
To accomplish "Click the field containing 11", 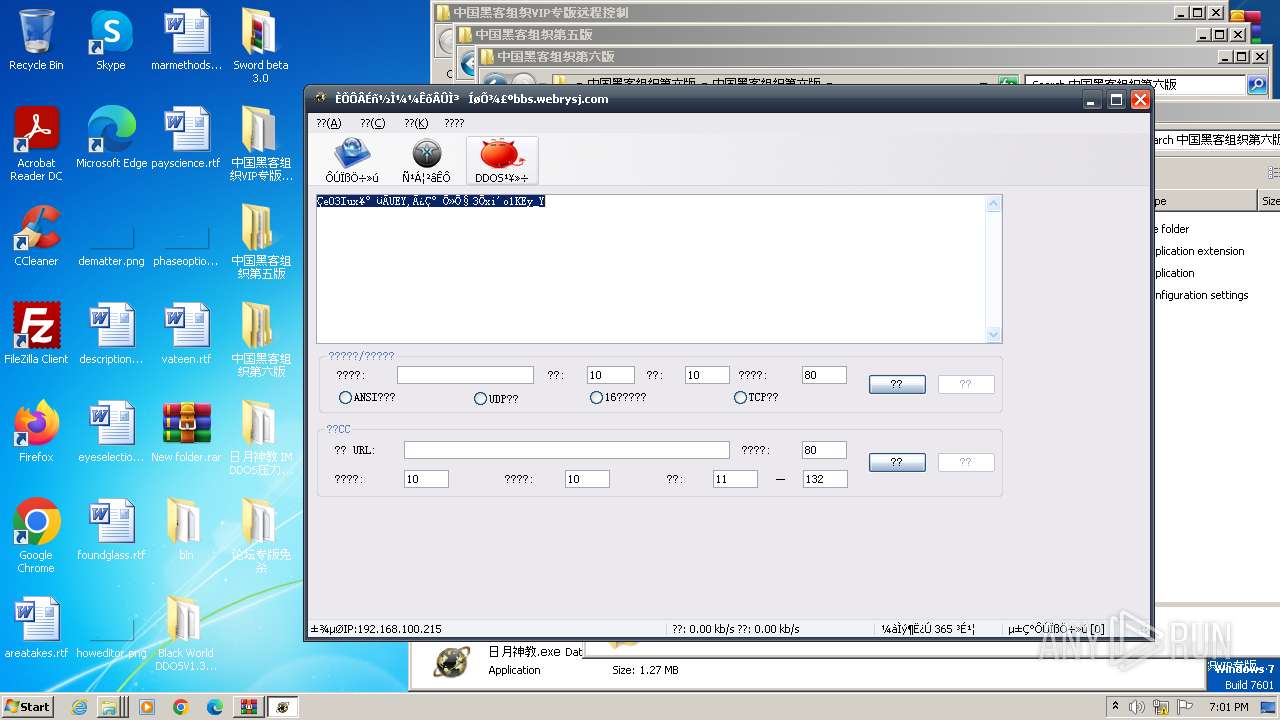I will point(735,479).
